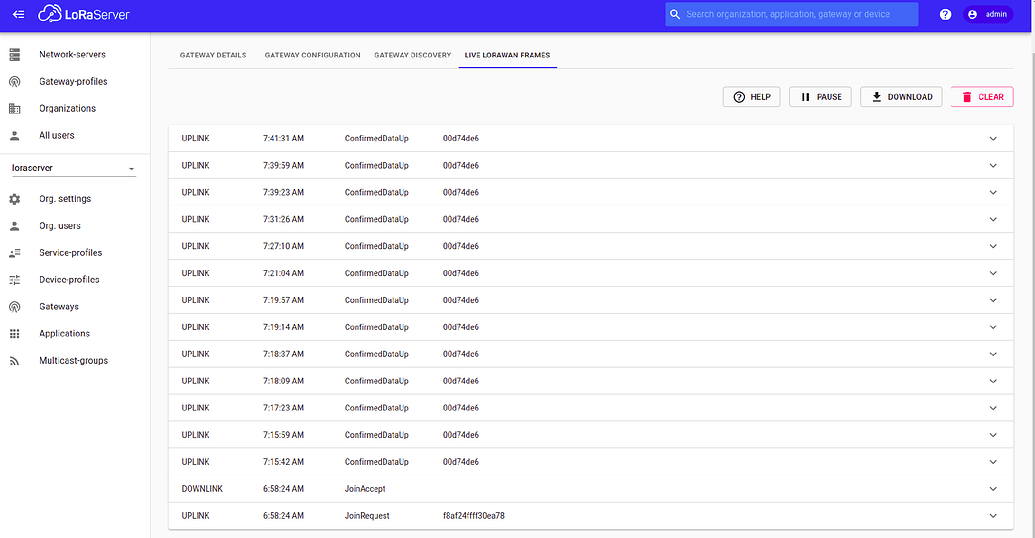Click the DevEUI f8af24fff30ea78
Viewport: 1035px width, 538px height.
473,516
